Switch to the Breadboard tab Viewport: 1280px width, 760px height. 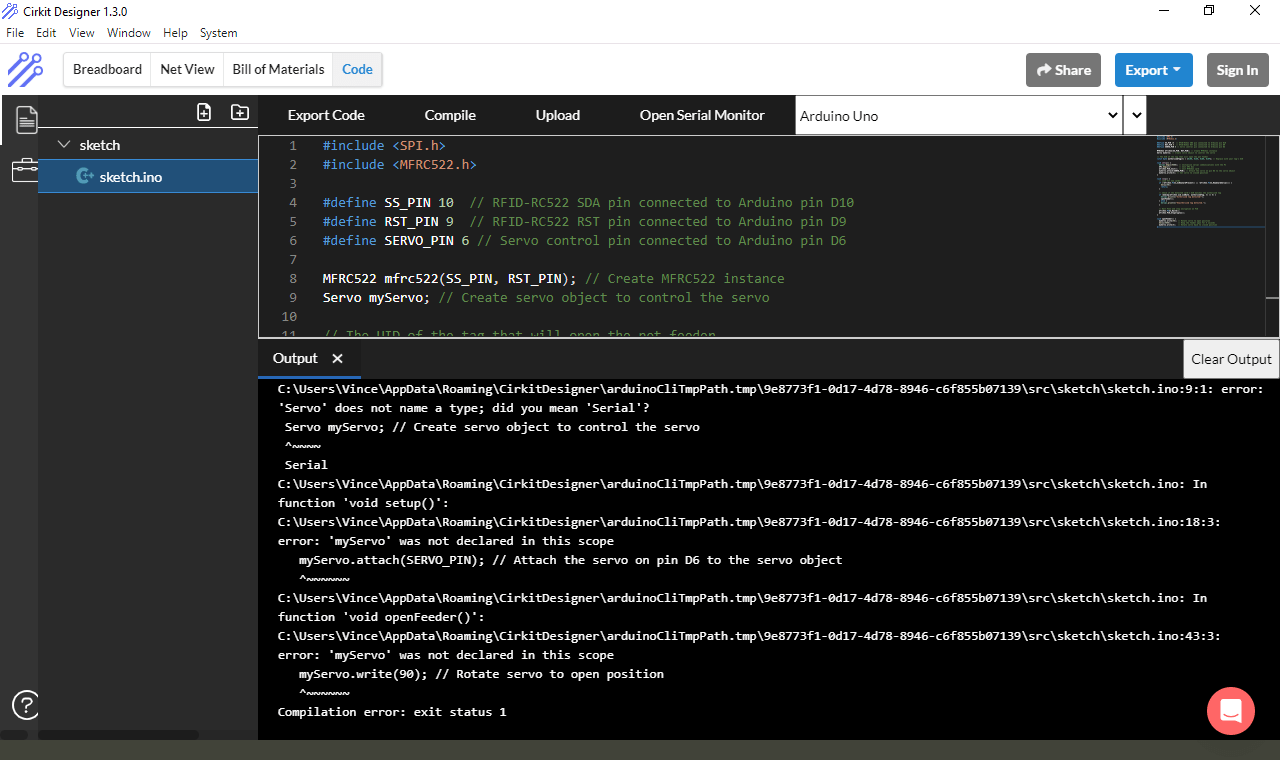tap(108, 70)
